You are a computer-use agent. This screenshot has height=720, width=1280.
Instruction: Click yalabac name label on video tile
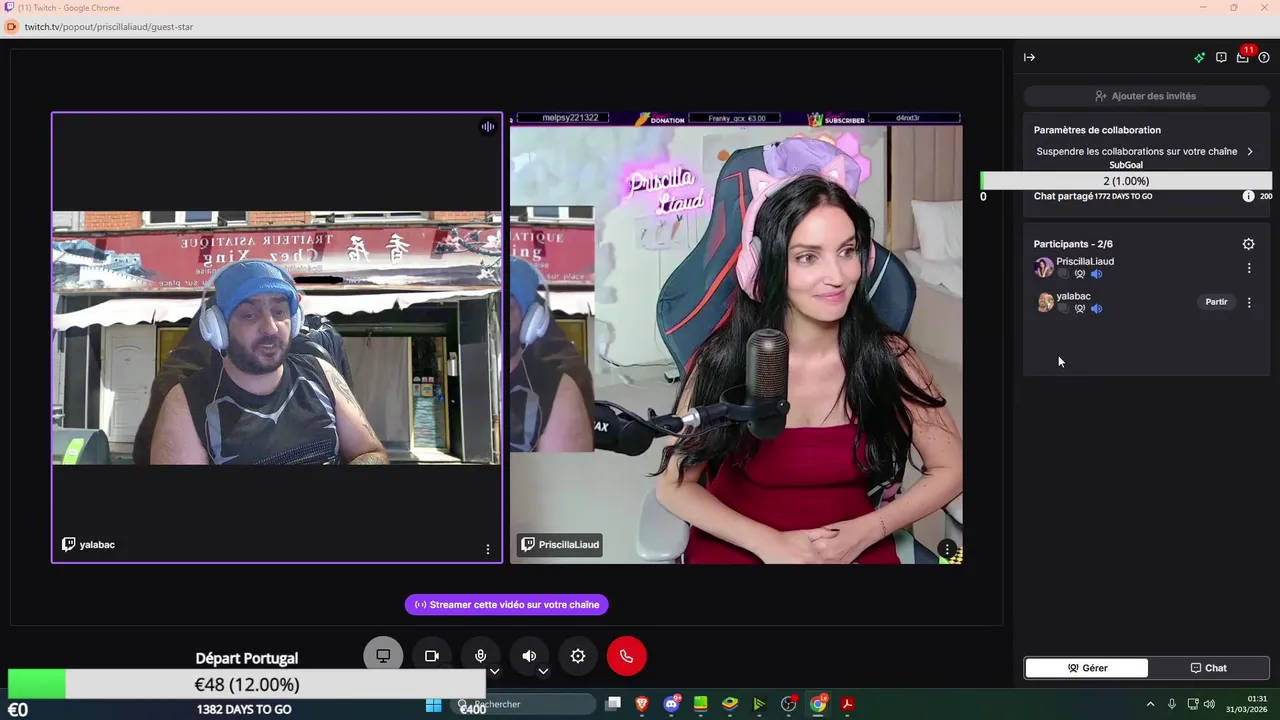pos(89,545)
